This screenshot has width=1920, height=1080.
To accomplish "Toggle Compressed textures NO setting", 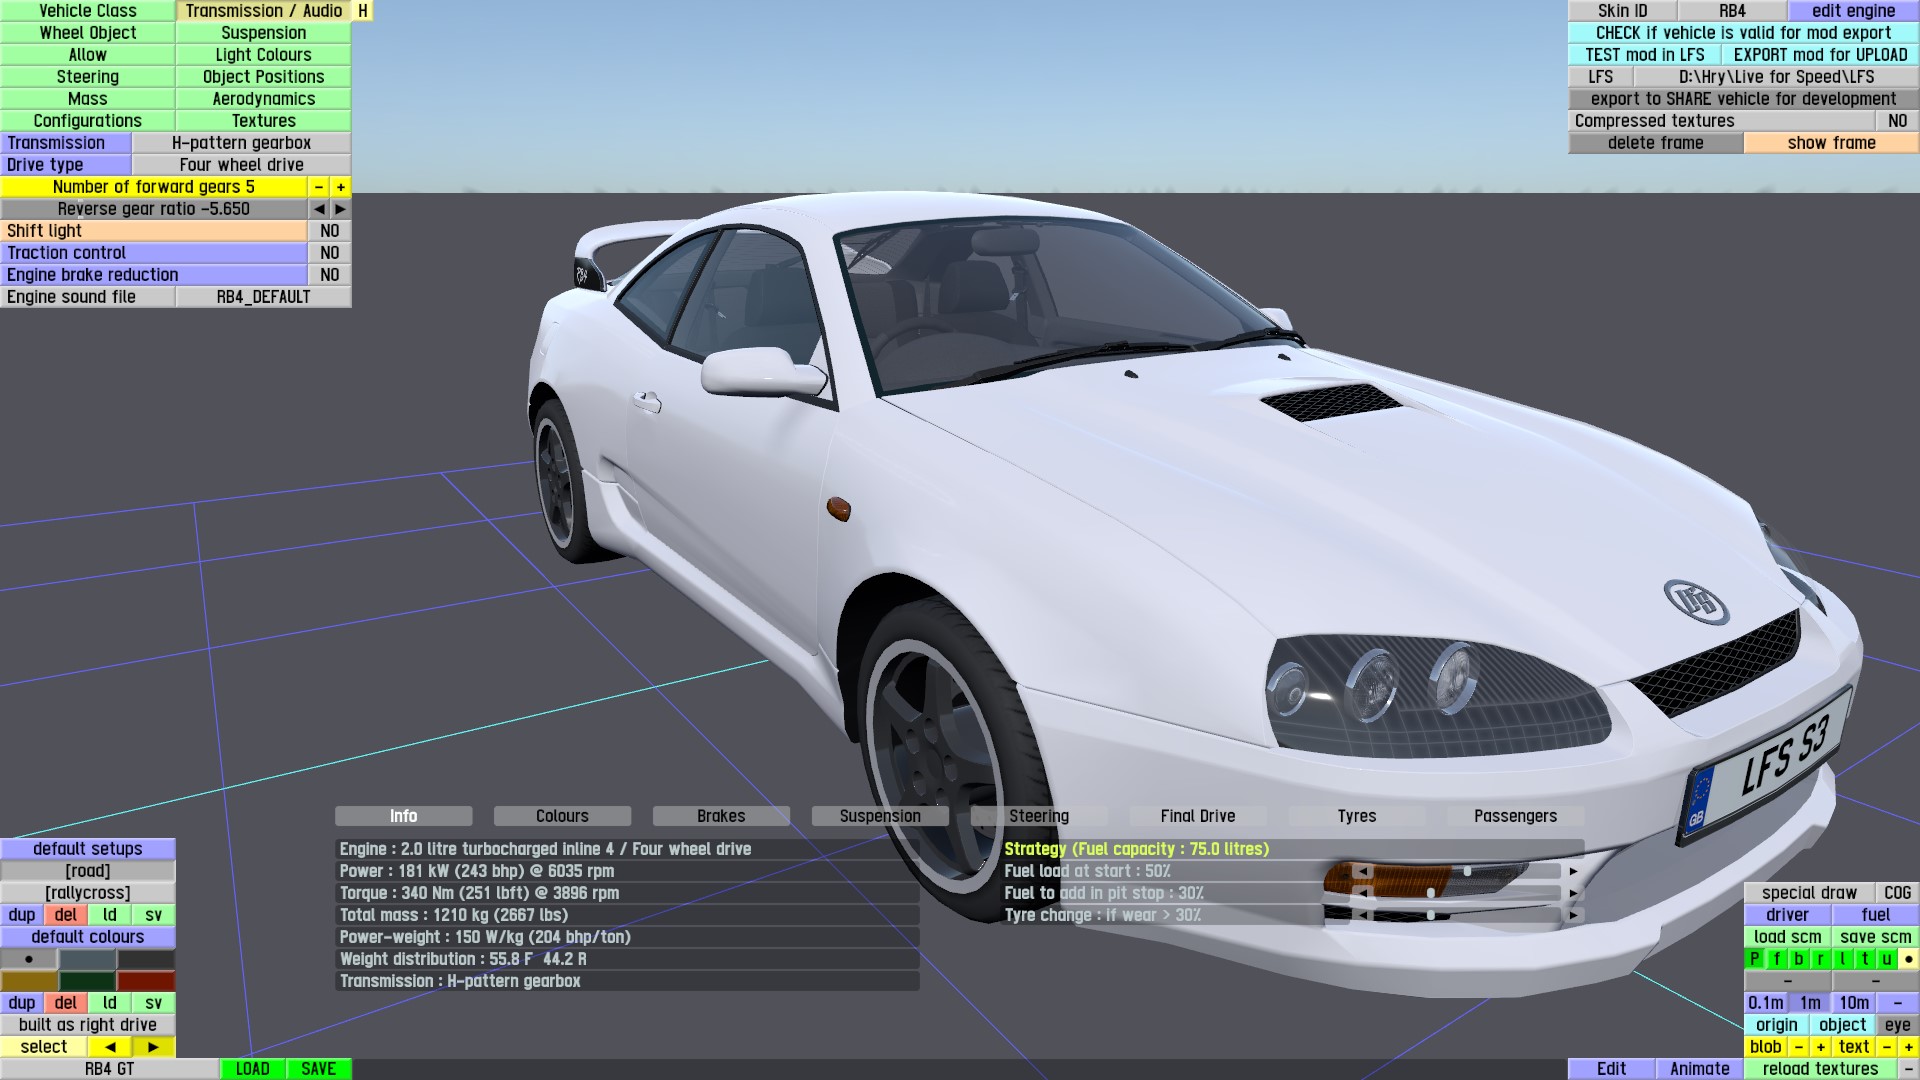I will tap(1897, 121).
